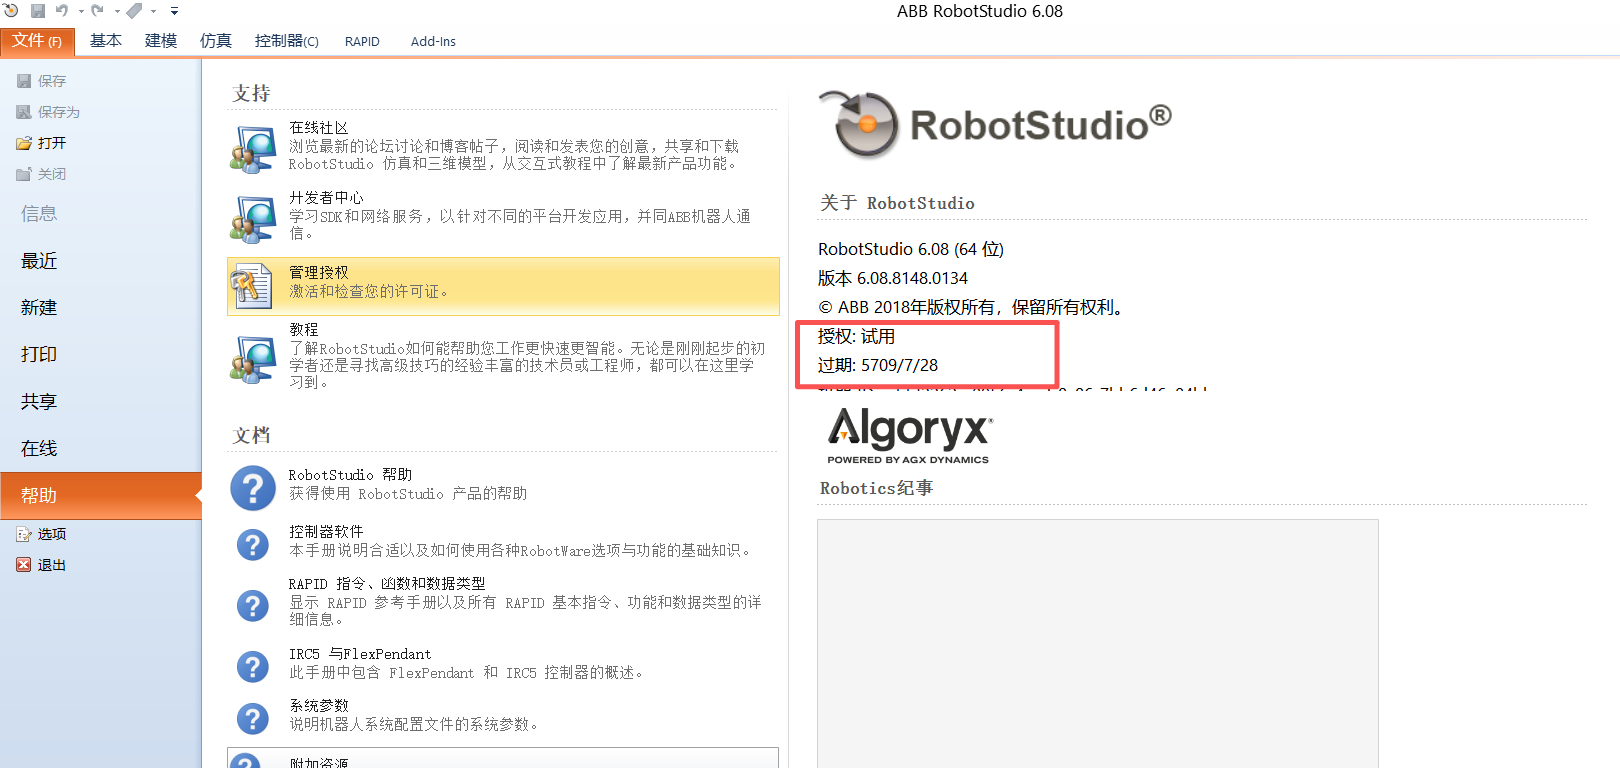Open the 开发者中心 developer center entry
Image resolution: width=1620 pixels, height=768 pixels.
click(x=503, y=216)
